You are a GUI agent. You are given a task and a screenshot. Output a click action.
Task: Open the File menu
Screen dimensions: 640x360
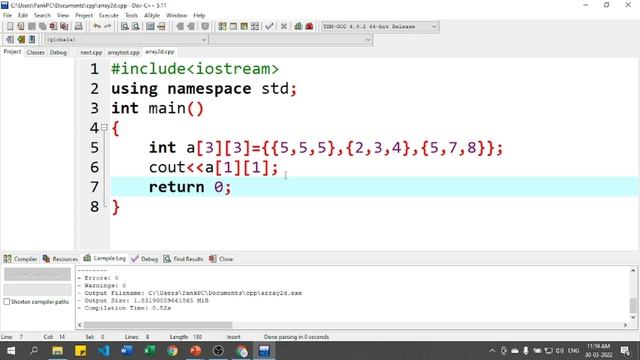(x=7, y=16)
